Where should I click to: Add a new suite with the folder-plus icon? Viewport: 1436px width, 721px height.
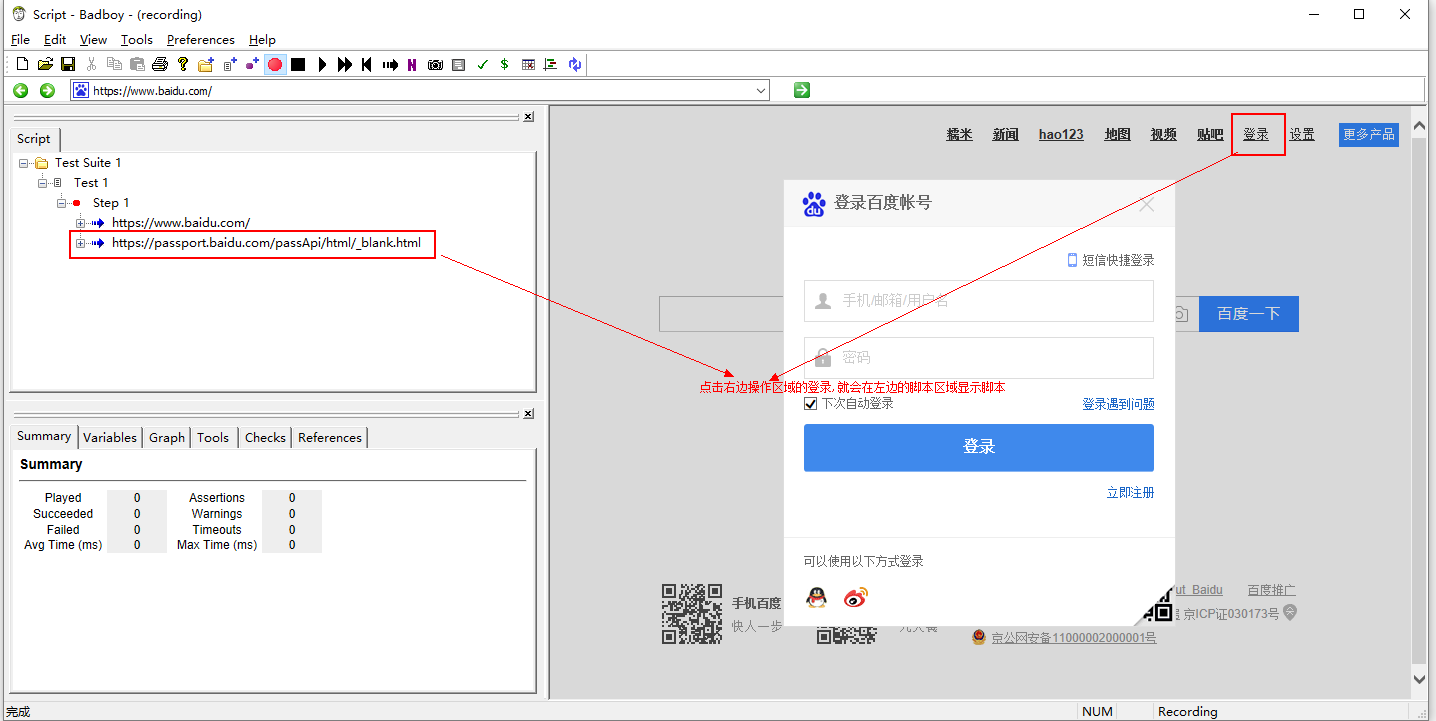206,64
